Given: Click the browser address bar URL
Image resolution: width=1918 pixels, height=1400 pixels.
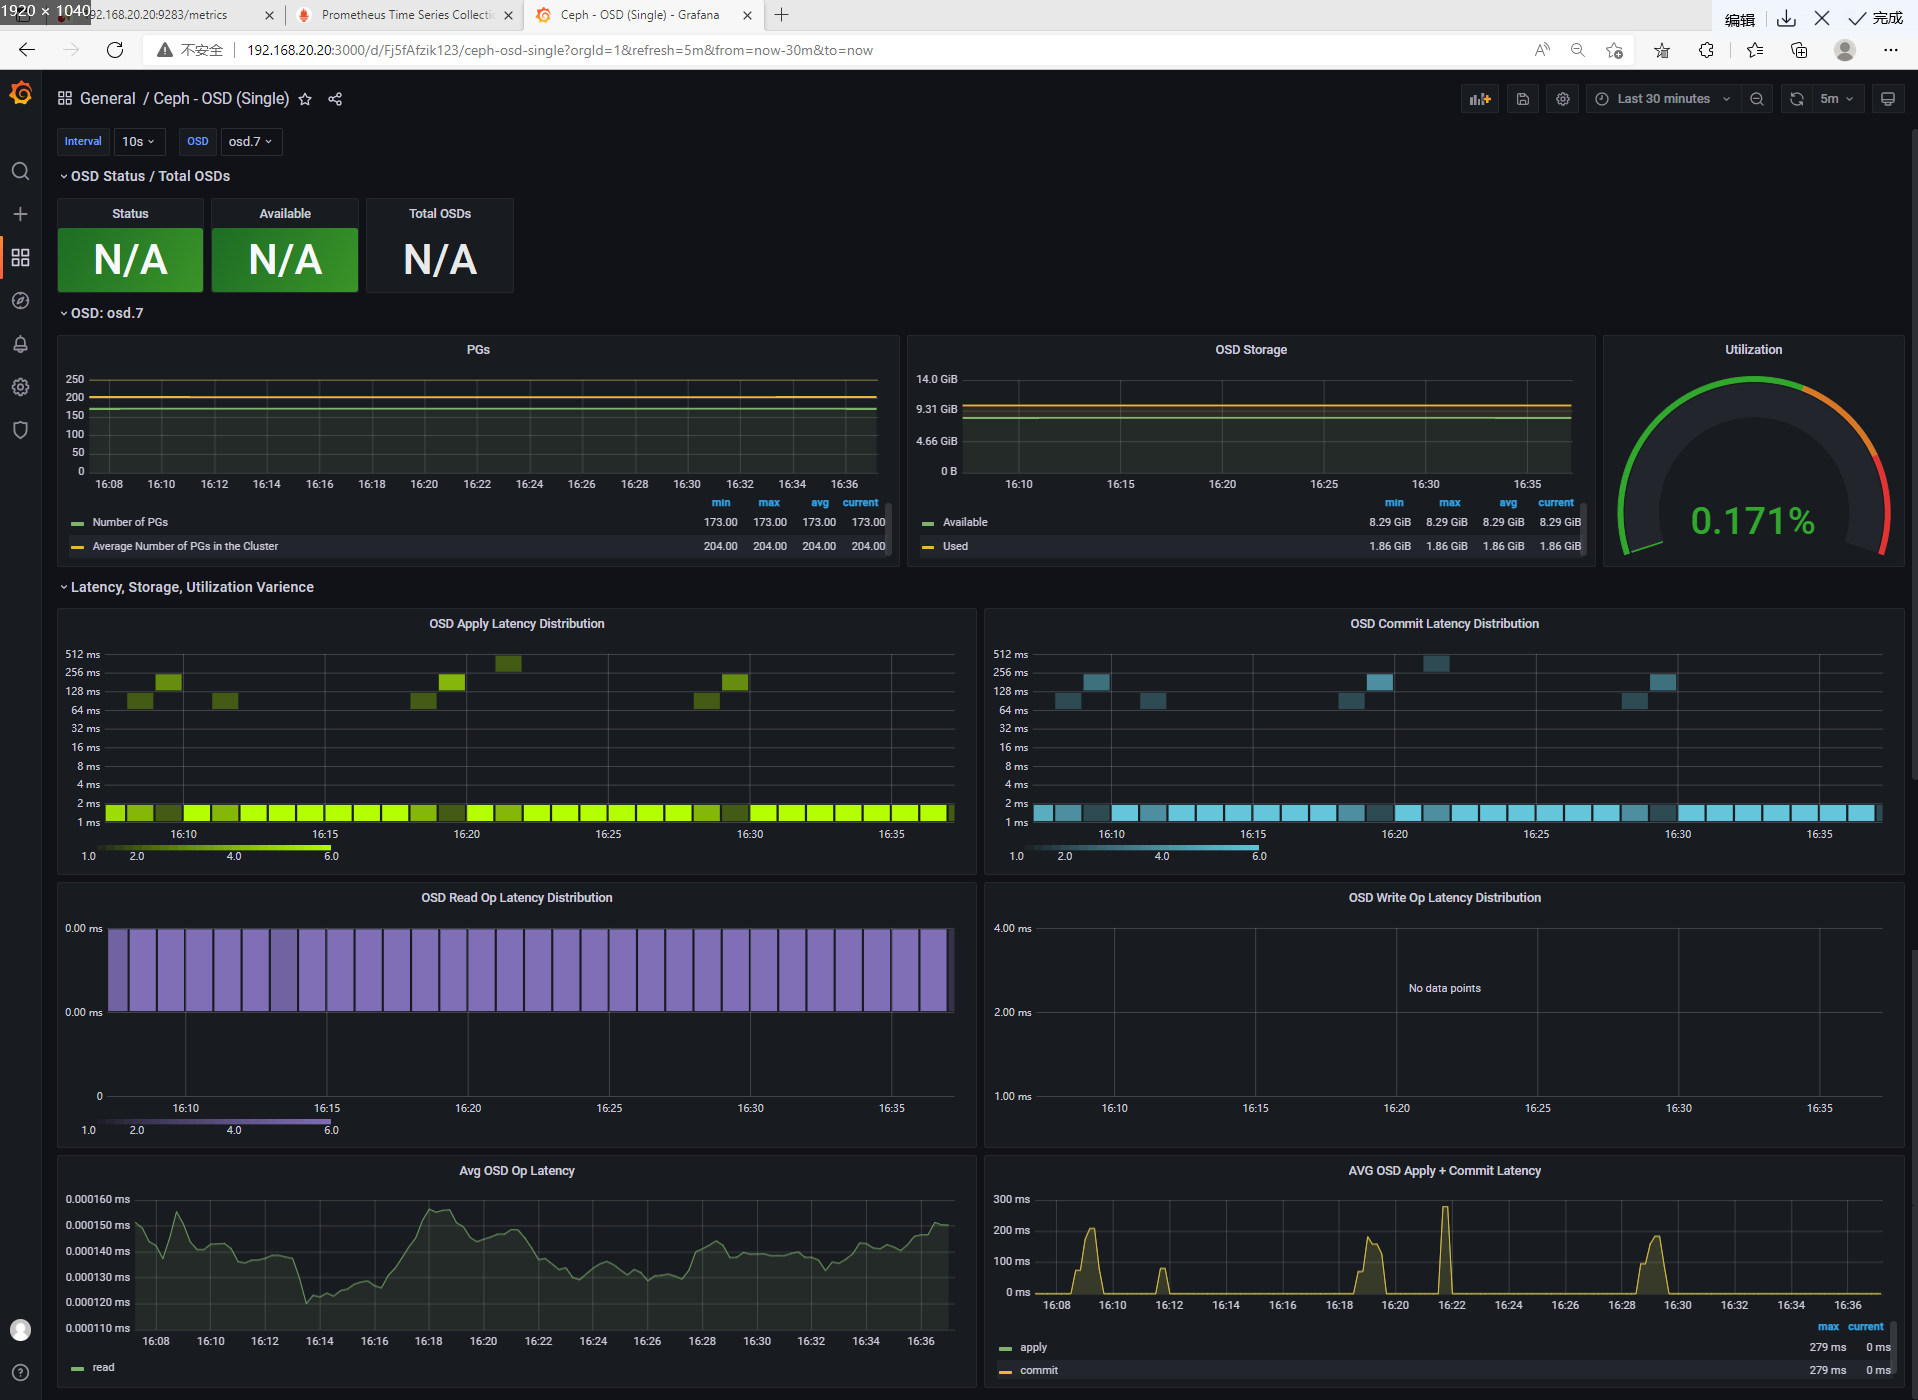Looking at the screenshot, I should coord(560,50).
